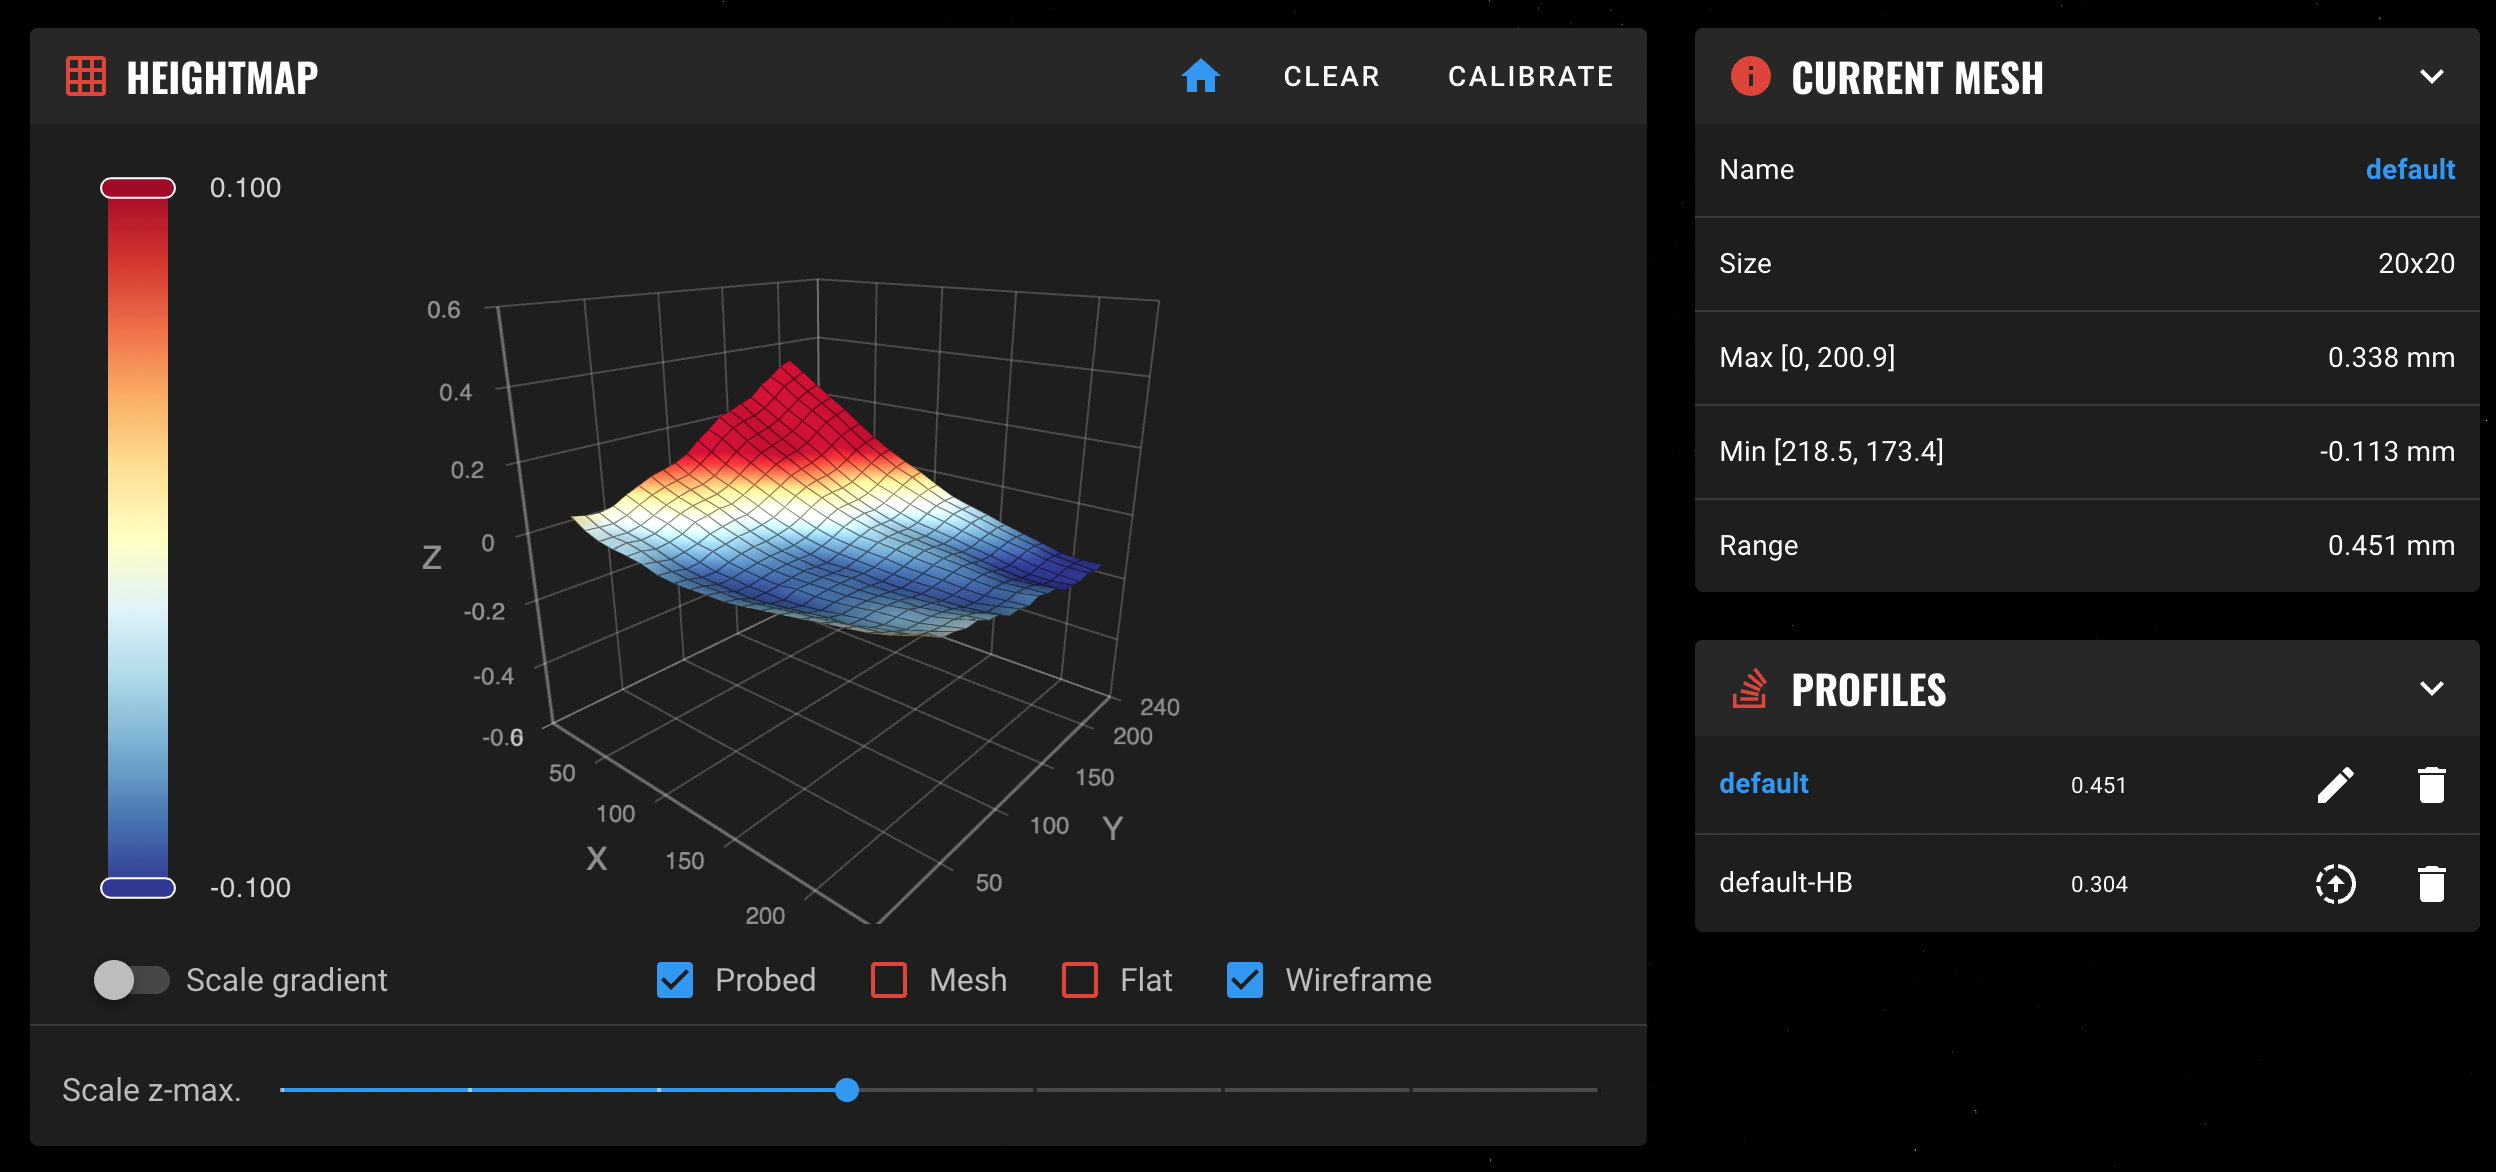Click the home reset view icon

pos(1200,76)
